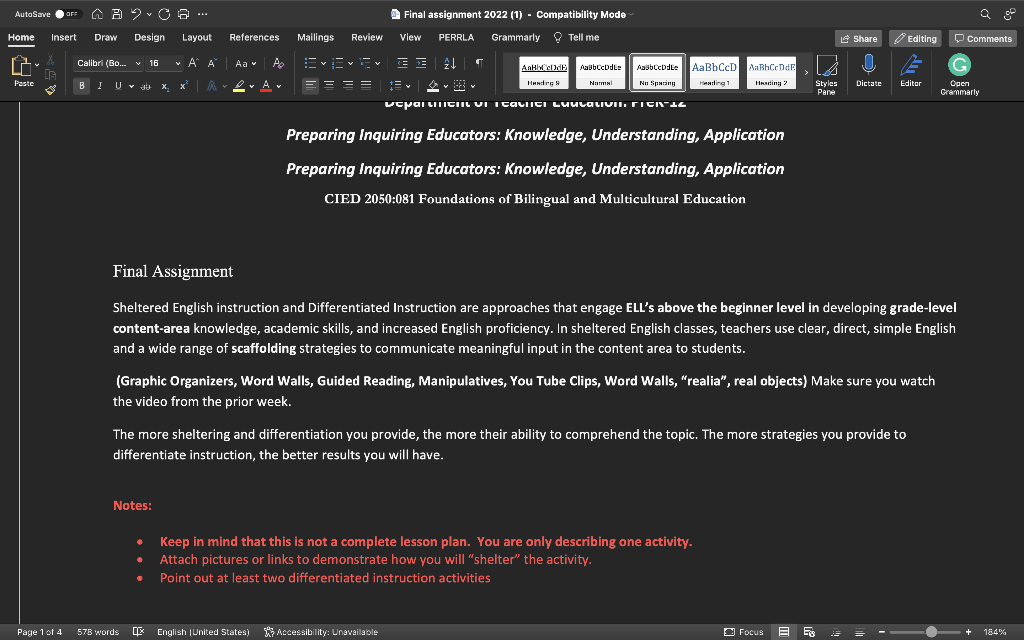Screen dimensions: 1024x640
Task: Open the bullet list dropdown
Action: (324, 63)
